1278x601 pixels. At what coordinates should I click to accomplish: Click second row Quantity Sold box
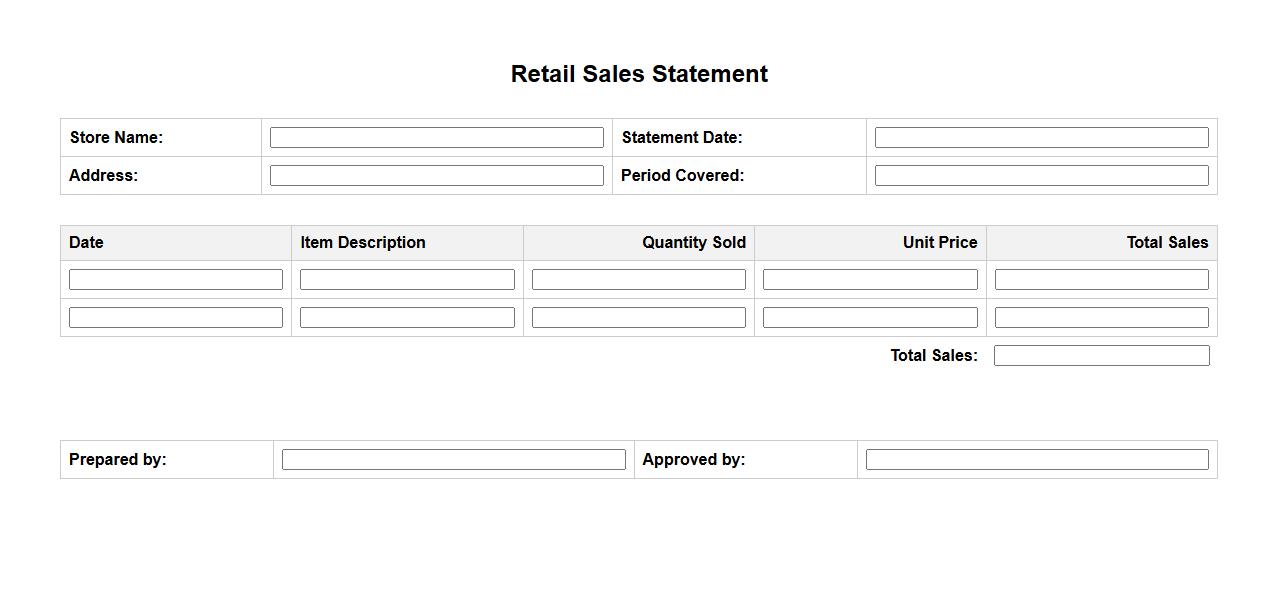point(638,318)
